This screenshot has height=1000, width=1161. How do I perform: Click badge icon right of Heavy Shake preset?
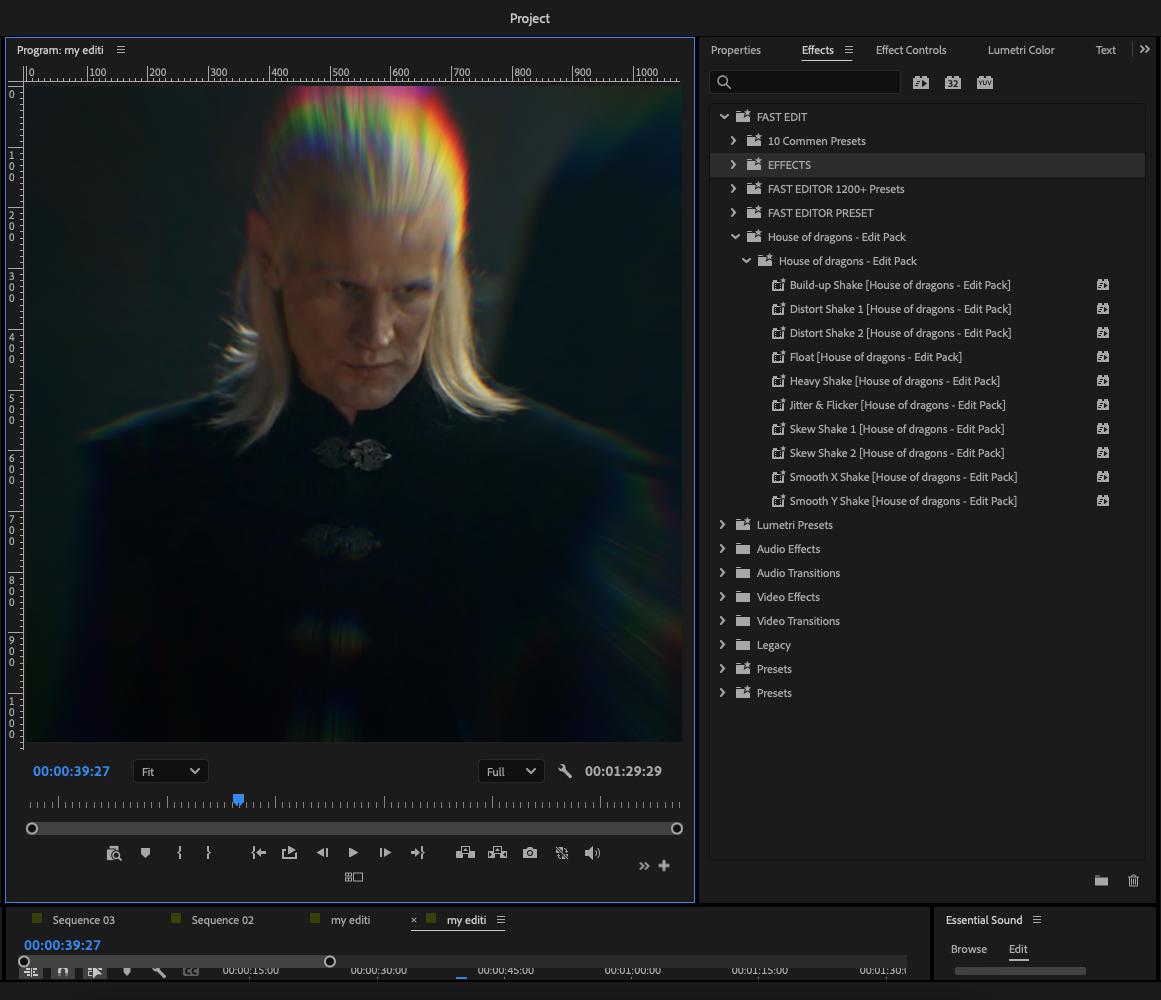1103,380
